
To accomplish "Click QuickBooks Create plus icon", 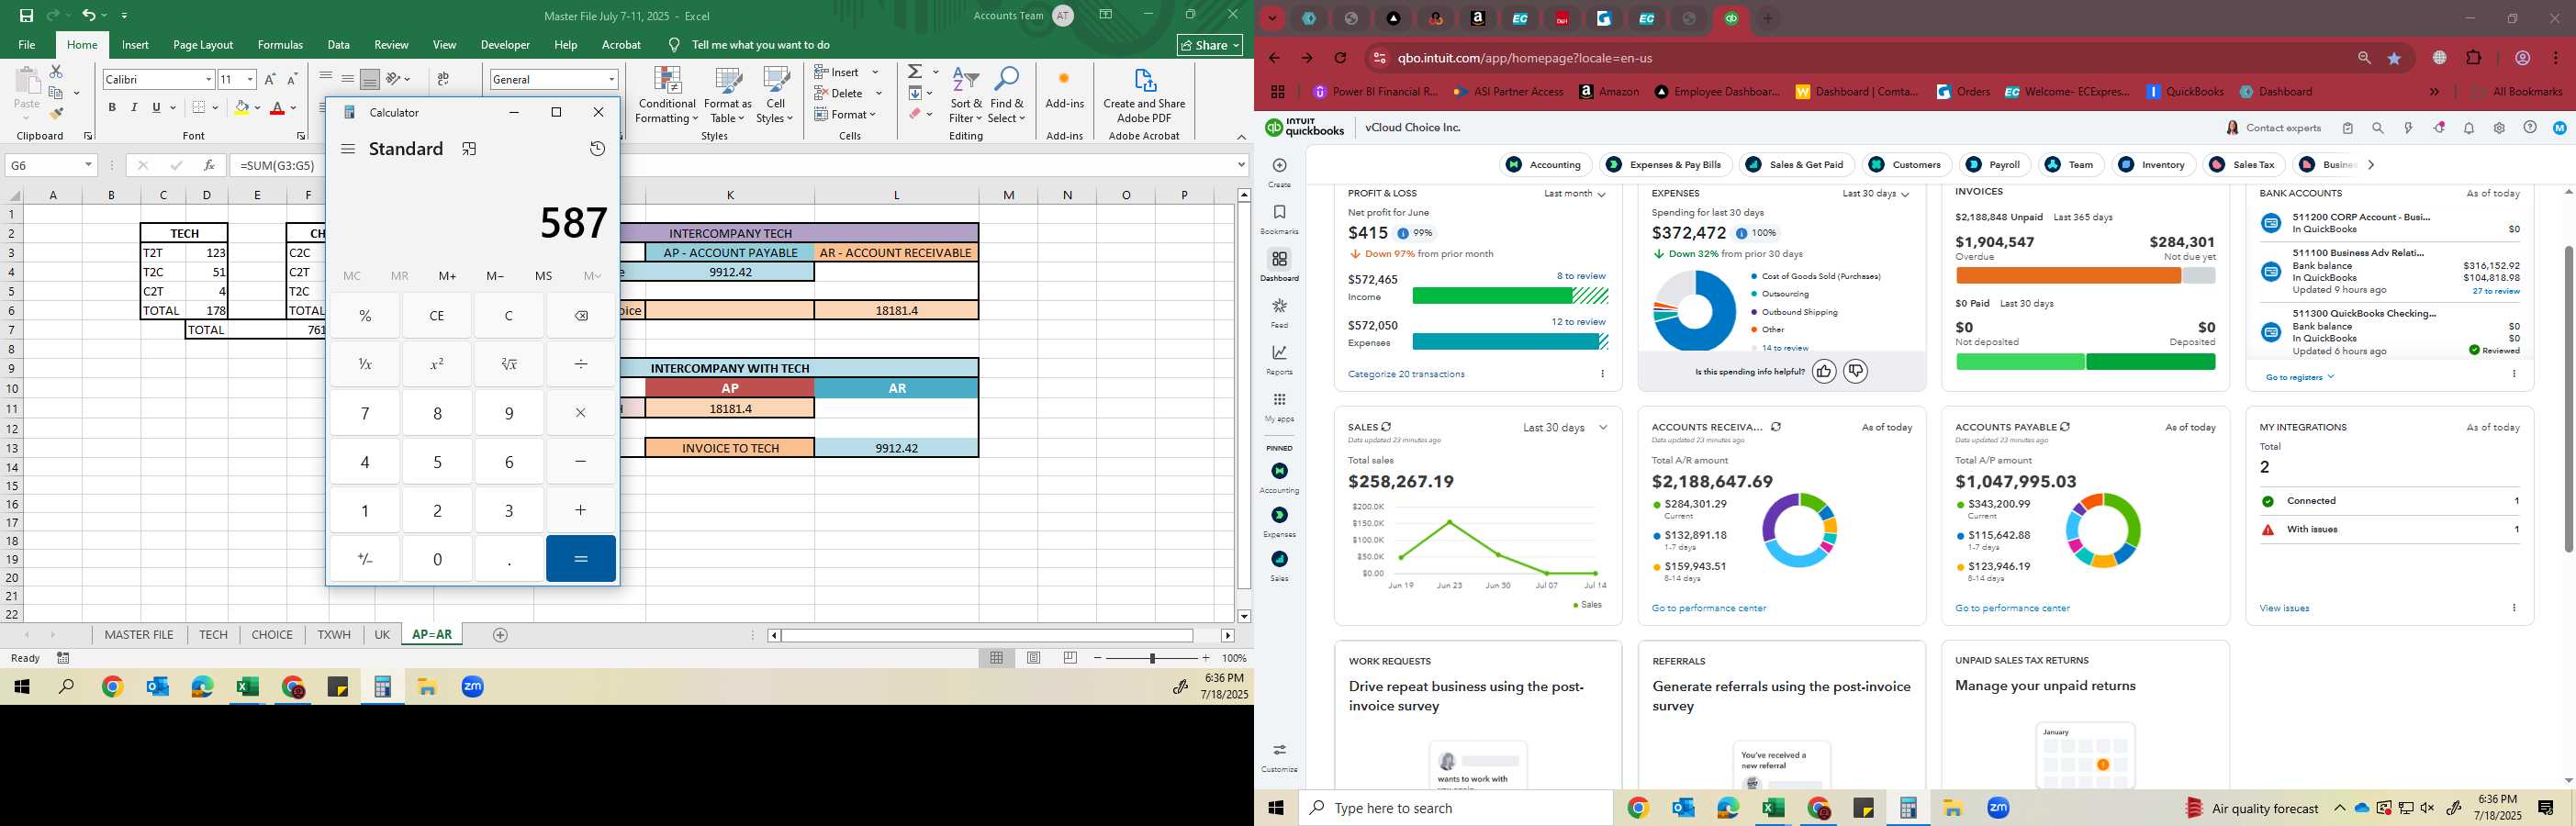I will coord(1279,166).
